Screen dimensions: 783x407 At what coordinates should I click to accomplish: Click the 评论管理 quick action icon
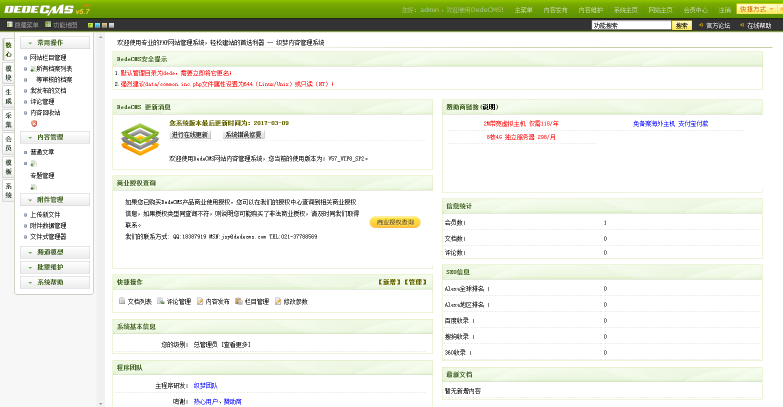[161, 301]
